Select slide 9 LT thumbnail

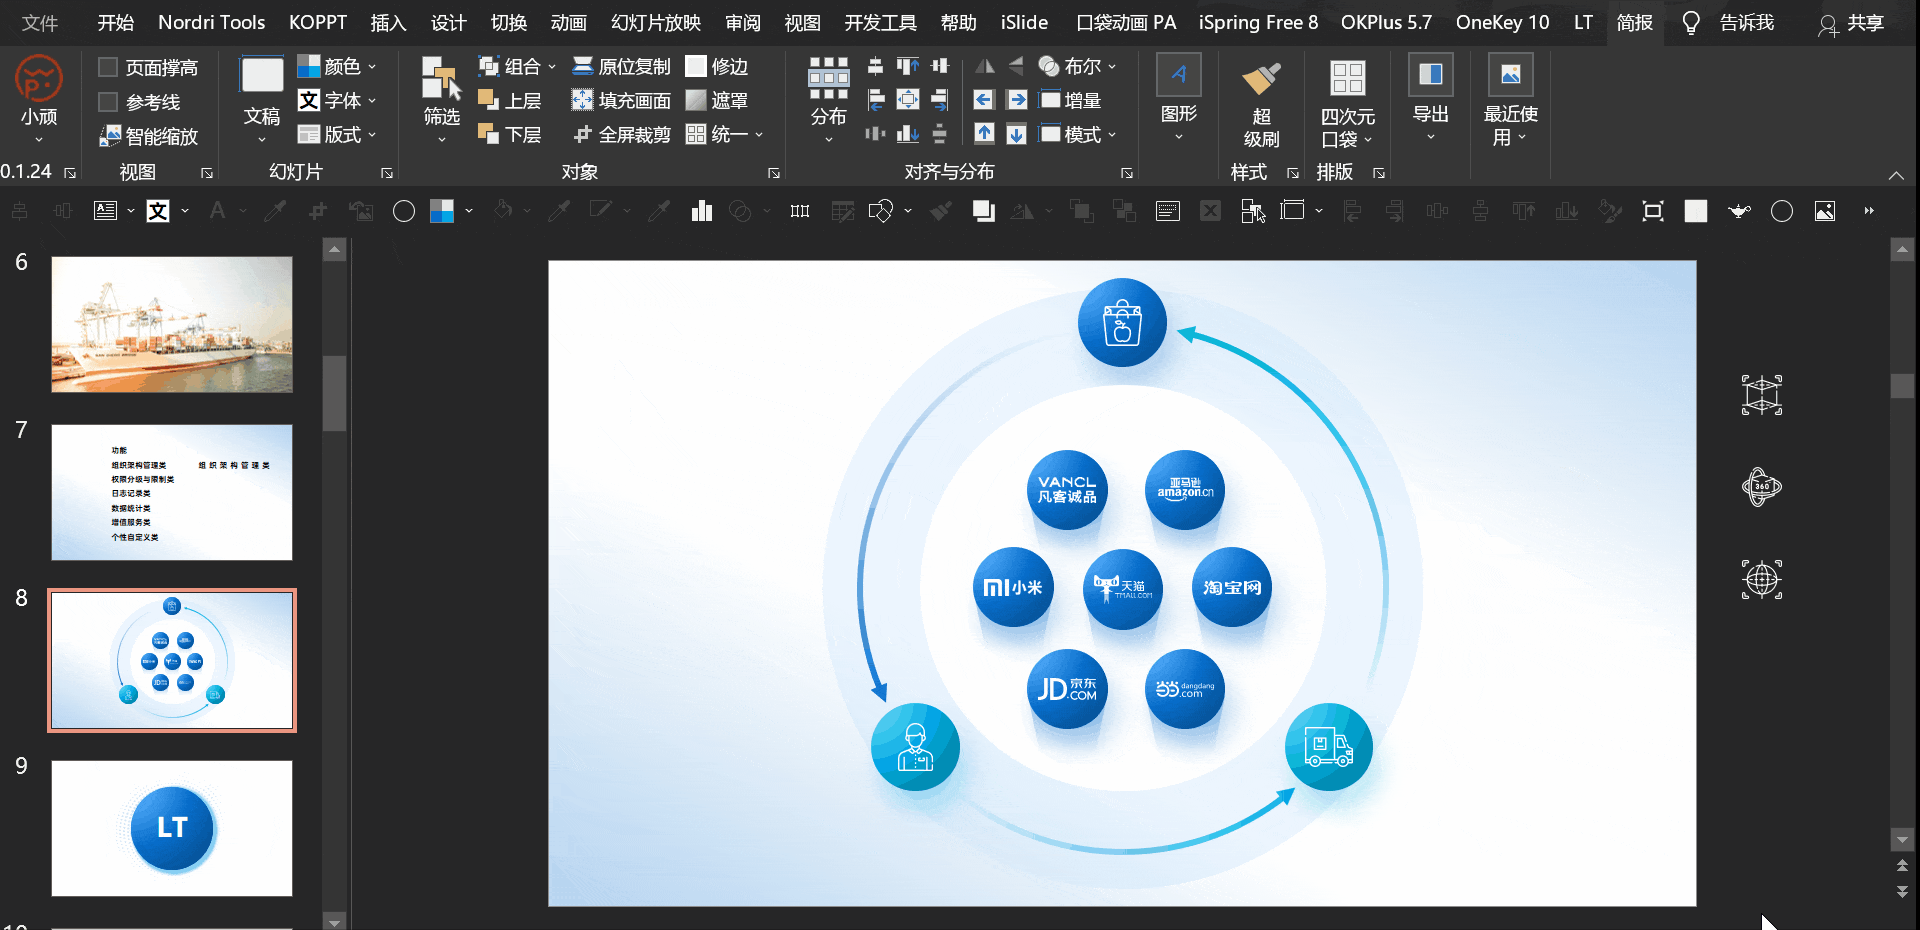pyautogui.click(x=172, y=828)
